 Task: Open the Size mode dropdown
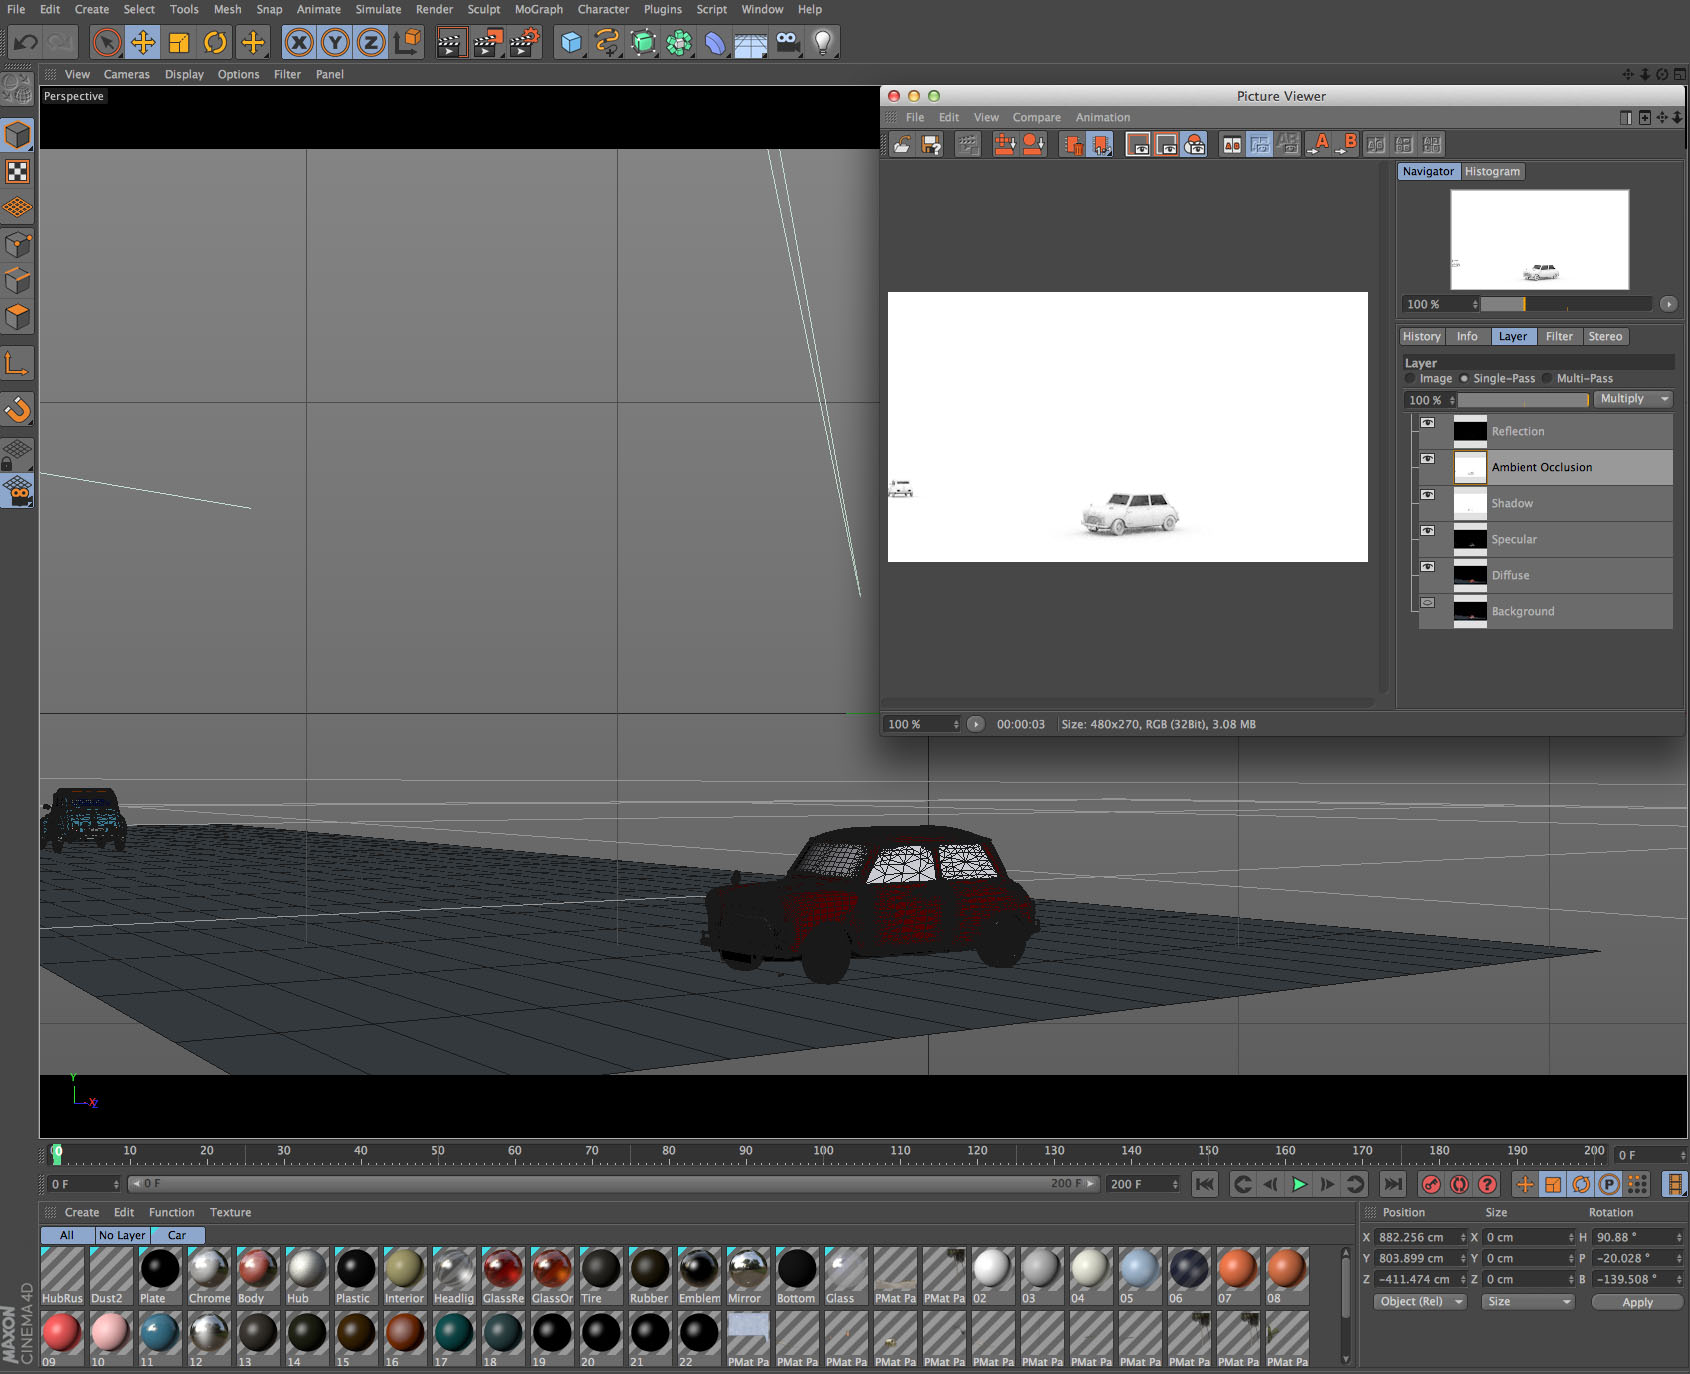click(1527, 1302)
